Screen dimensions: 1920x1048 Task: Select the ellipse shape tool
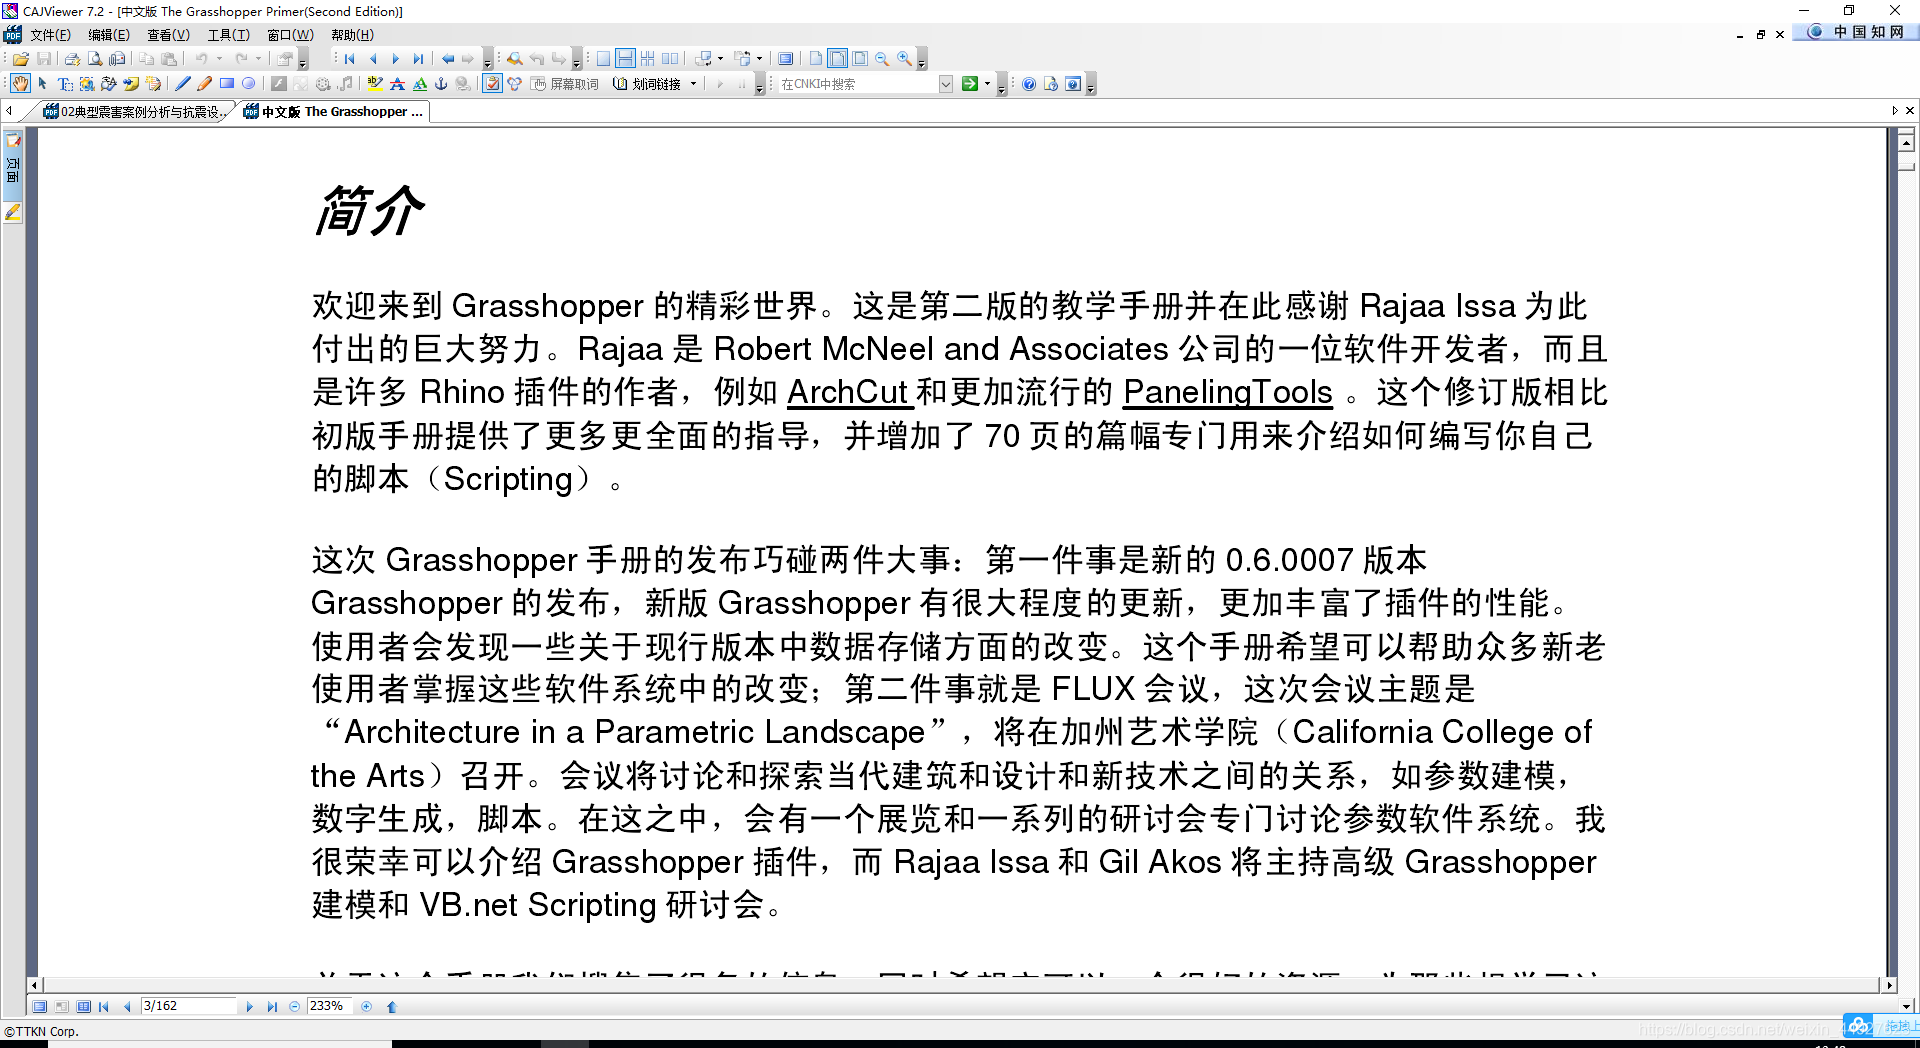(x=249, y=84)
